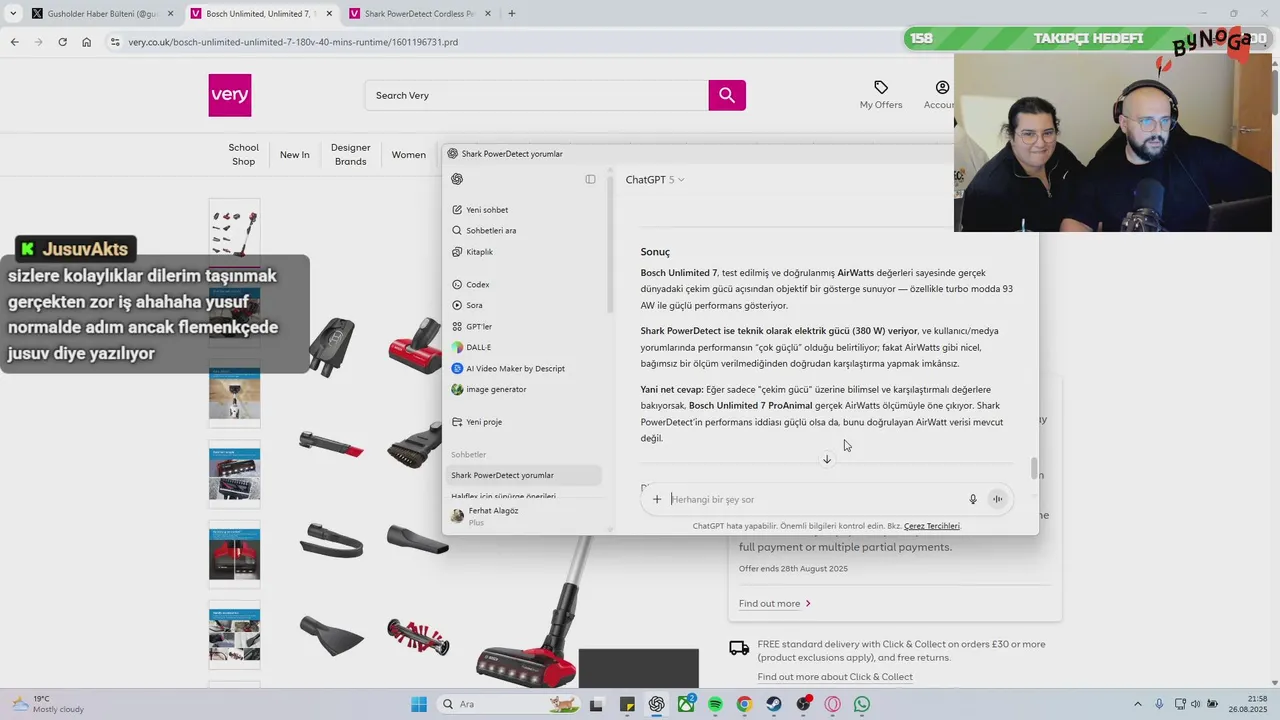The width and height of the screenshot is (1280, 720).
Task: Jump to latest message via down arrow
Action: (827, 459)
